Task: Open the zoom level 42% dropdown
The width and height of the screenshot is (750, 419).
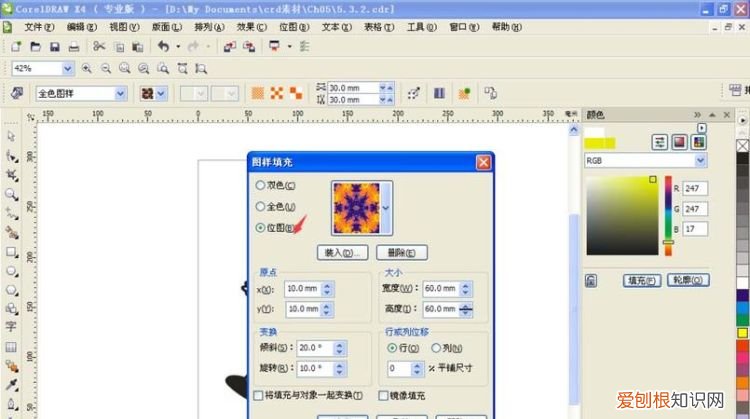Action: coord(67,68)
